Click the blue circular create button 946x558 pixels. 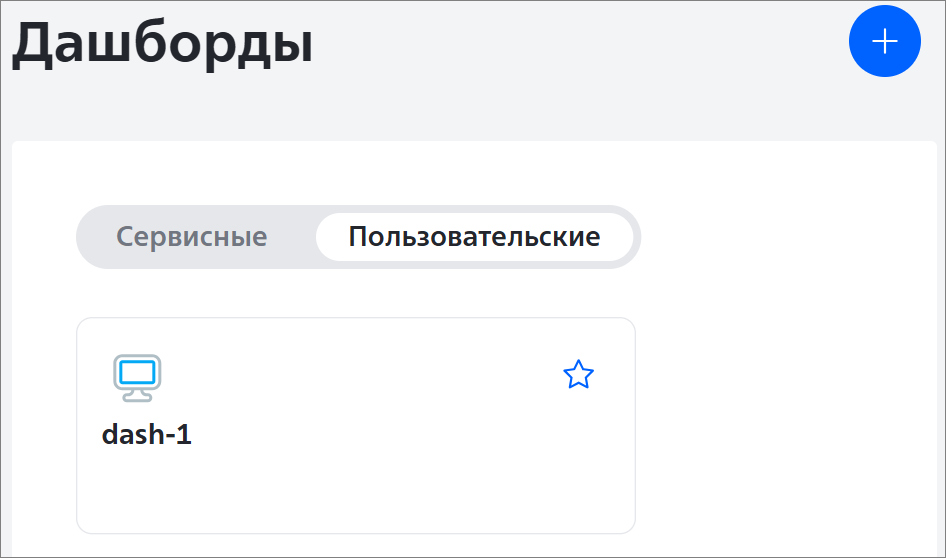[x=884, y=41]
